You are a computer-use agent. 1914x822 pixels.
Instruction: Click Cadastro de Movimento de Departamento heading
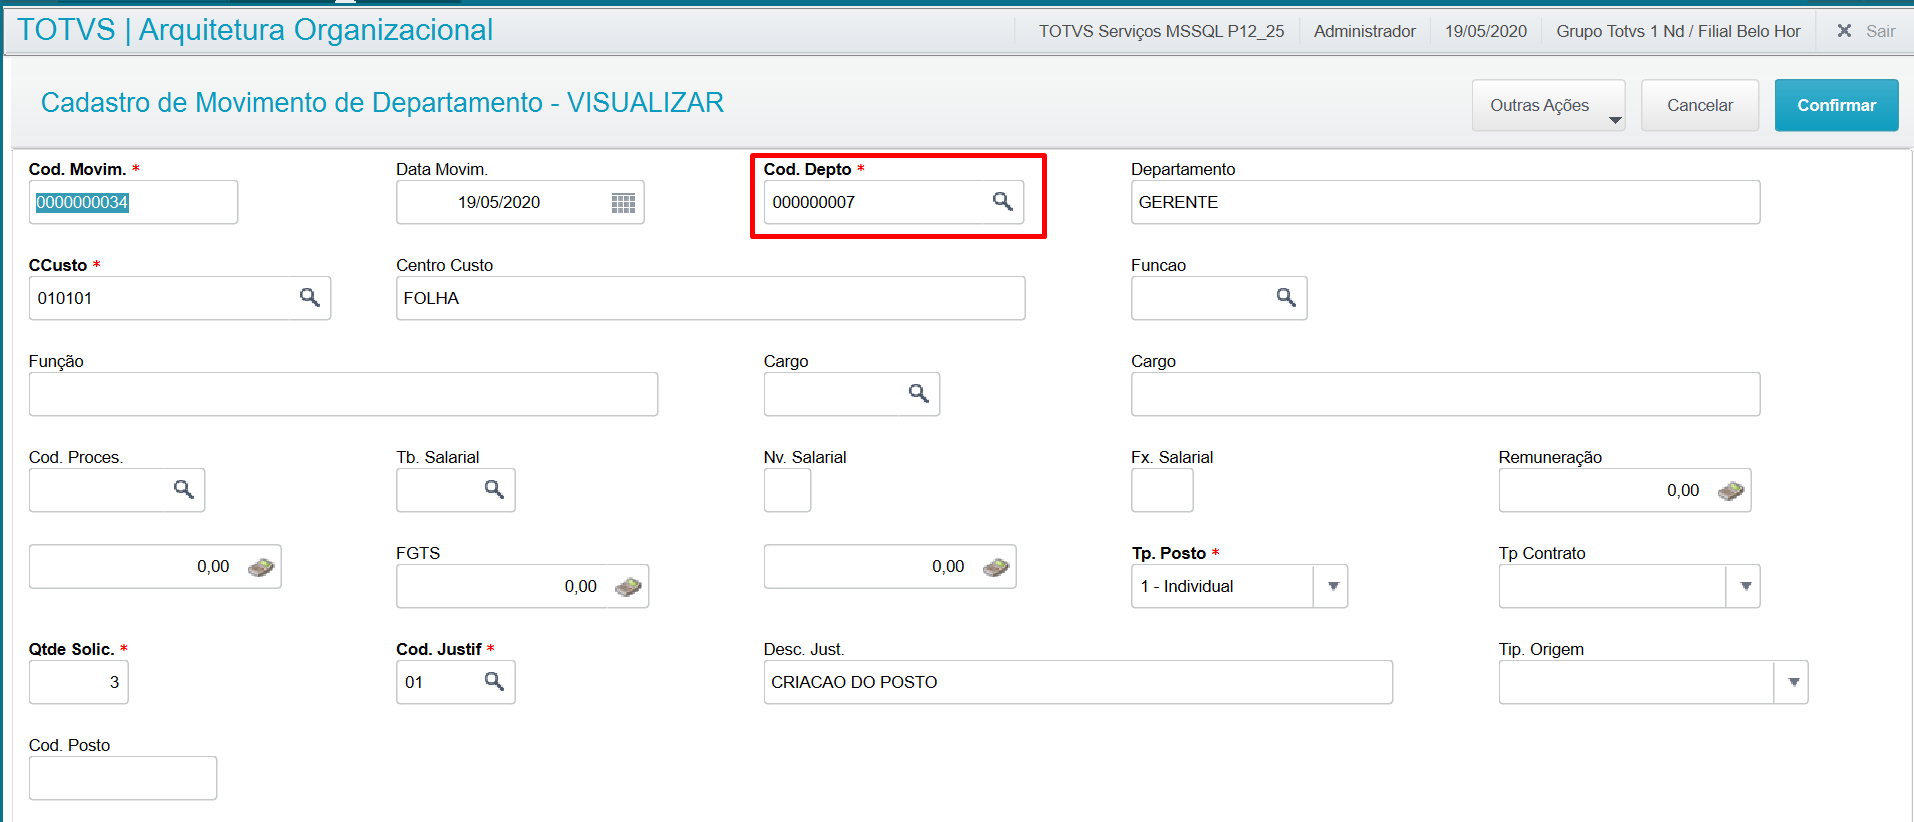pos(382,102)
